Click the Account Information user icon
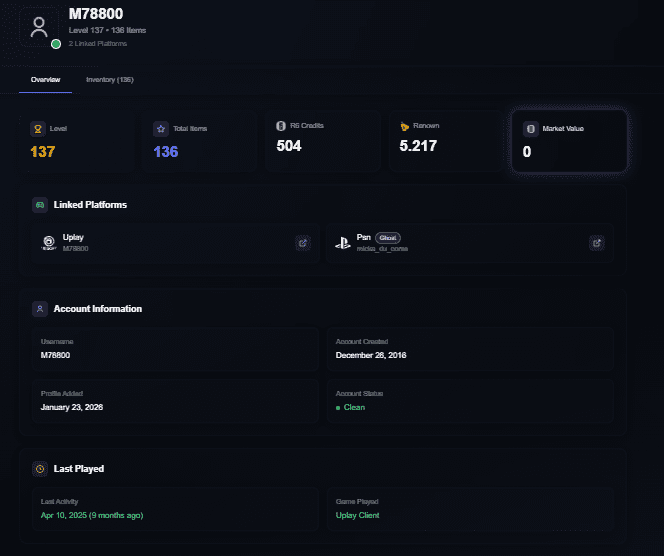This screenshot has height=556, width=664. [x=40, y=309]
